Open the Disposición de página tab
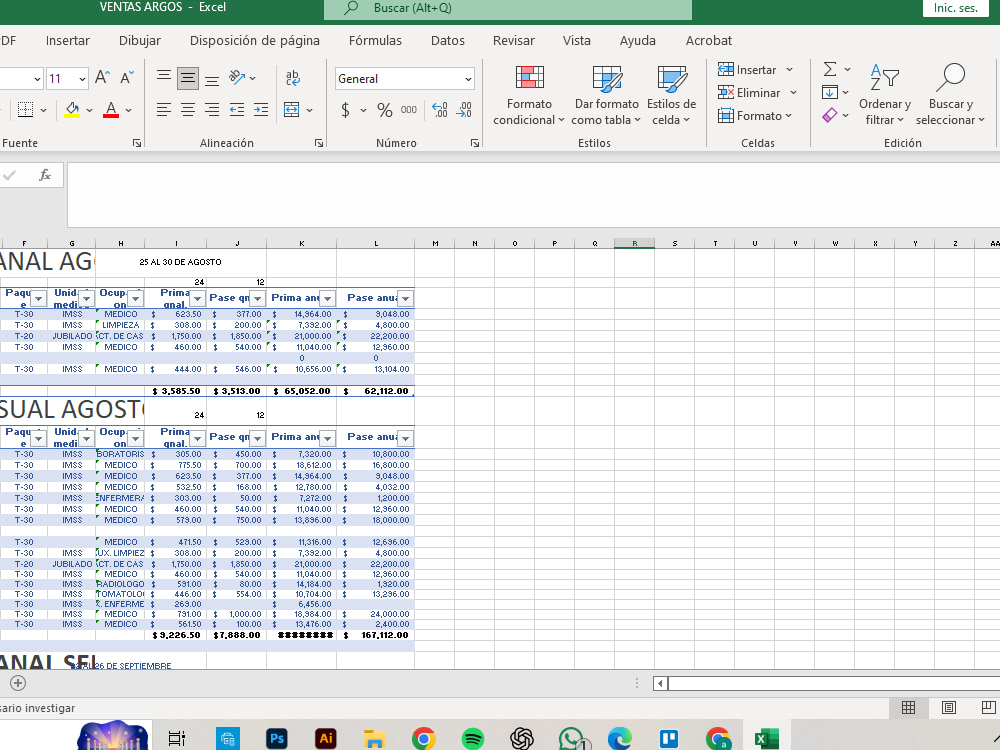Image resolution: width=1000 pixels, height=750 pixels. [x=254, y=40]
